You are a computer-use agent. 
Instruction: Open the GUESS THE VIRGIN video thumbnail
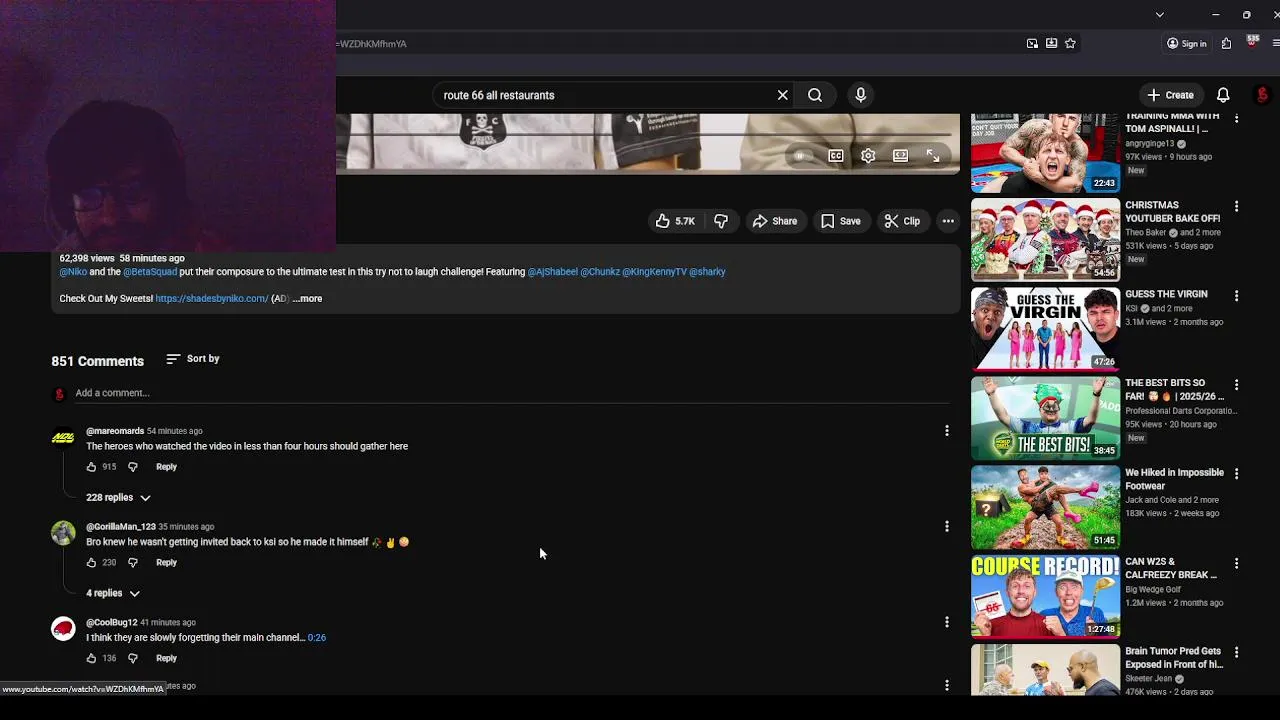[x=1045, y=329]
